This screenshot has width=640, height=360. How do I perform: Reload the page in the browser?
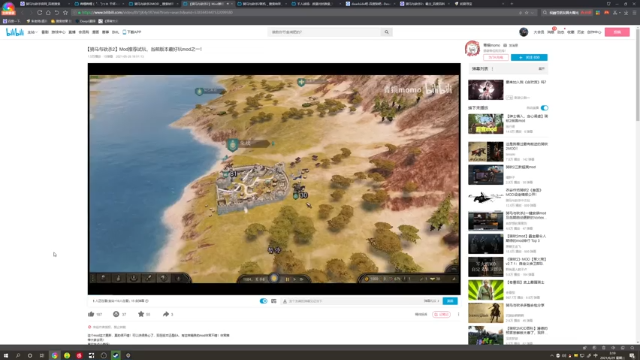point(40,13)
